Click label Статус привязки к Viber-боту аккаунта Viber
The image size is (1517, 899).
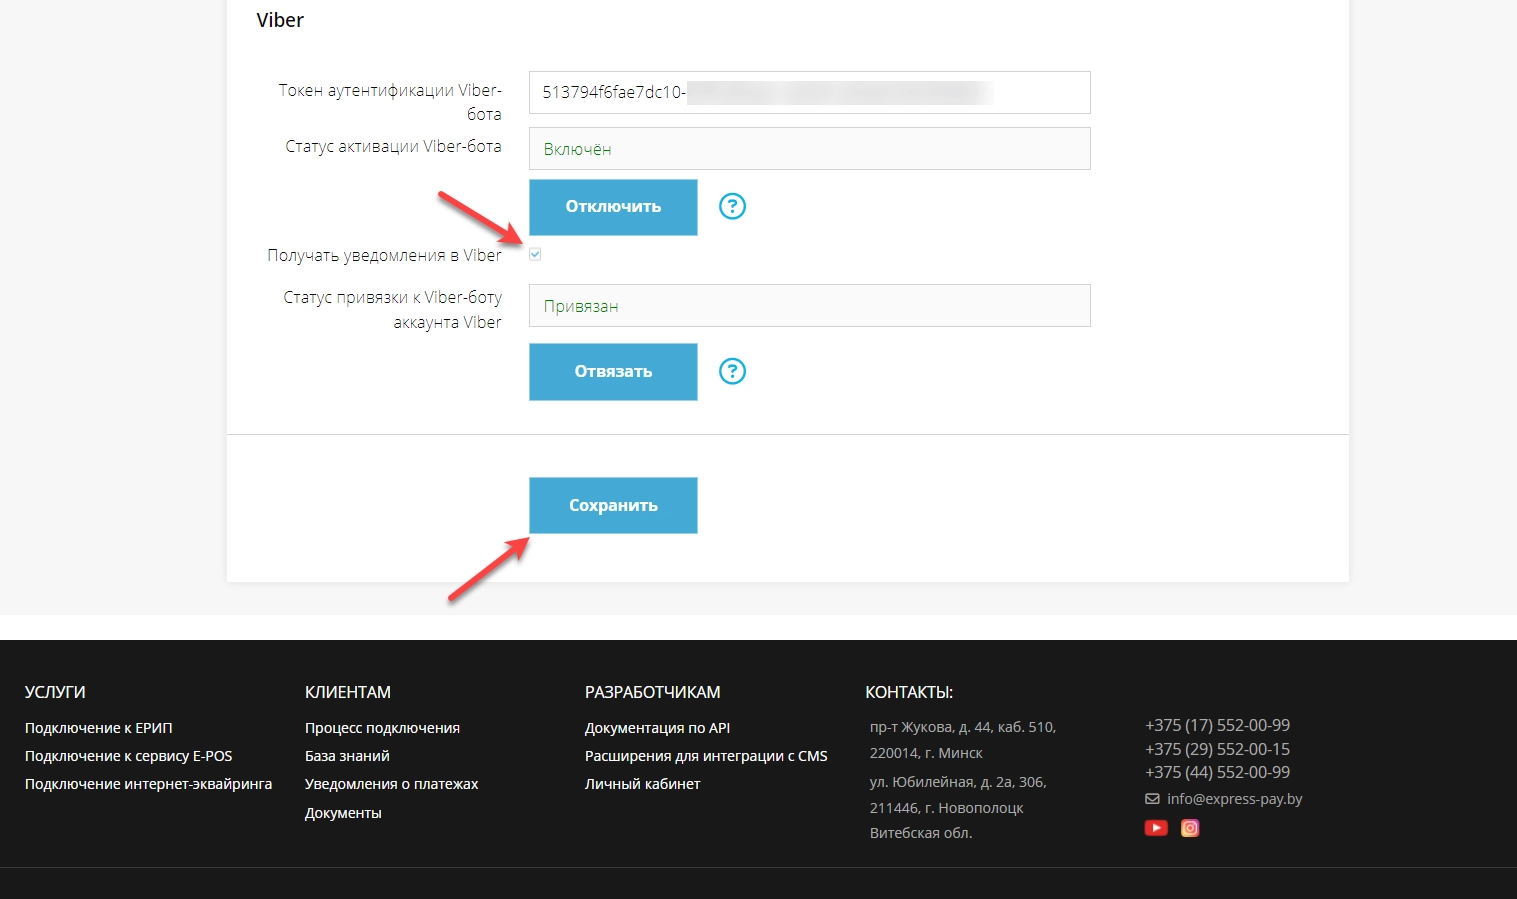click(x=392, y=310)
